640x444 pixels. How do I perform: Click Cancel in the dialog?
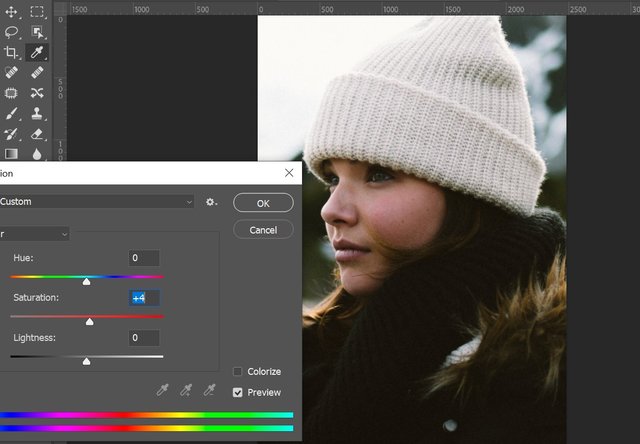coord(263,230)
